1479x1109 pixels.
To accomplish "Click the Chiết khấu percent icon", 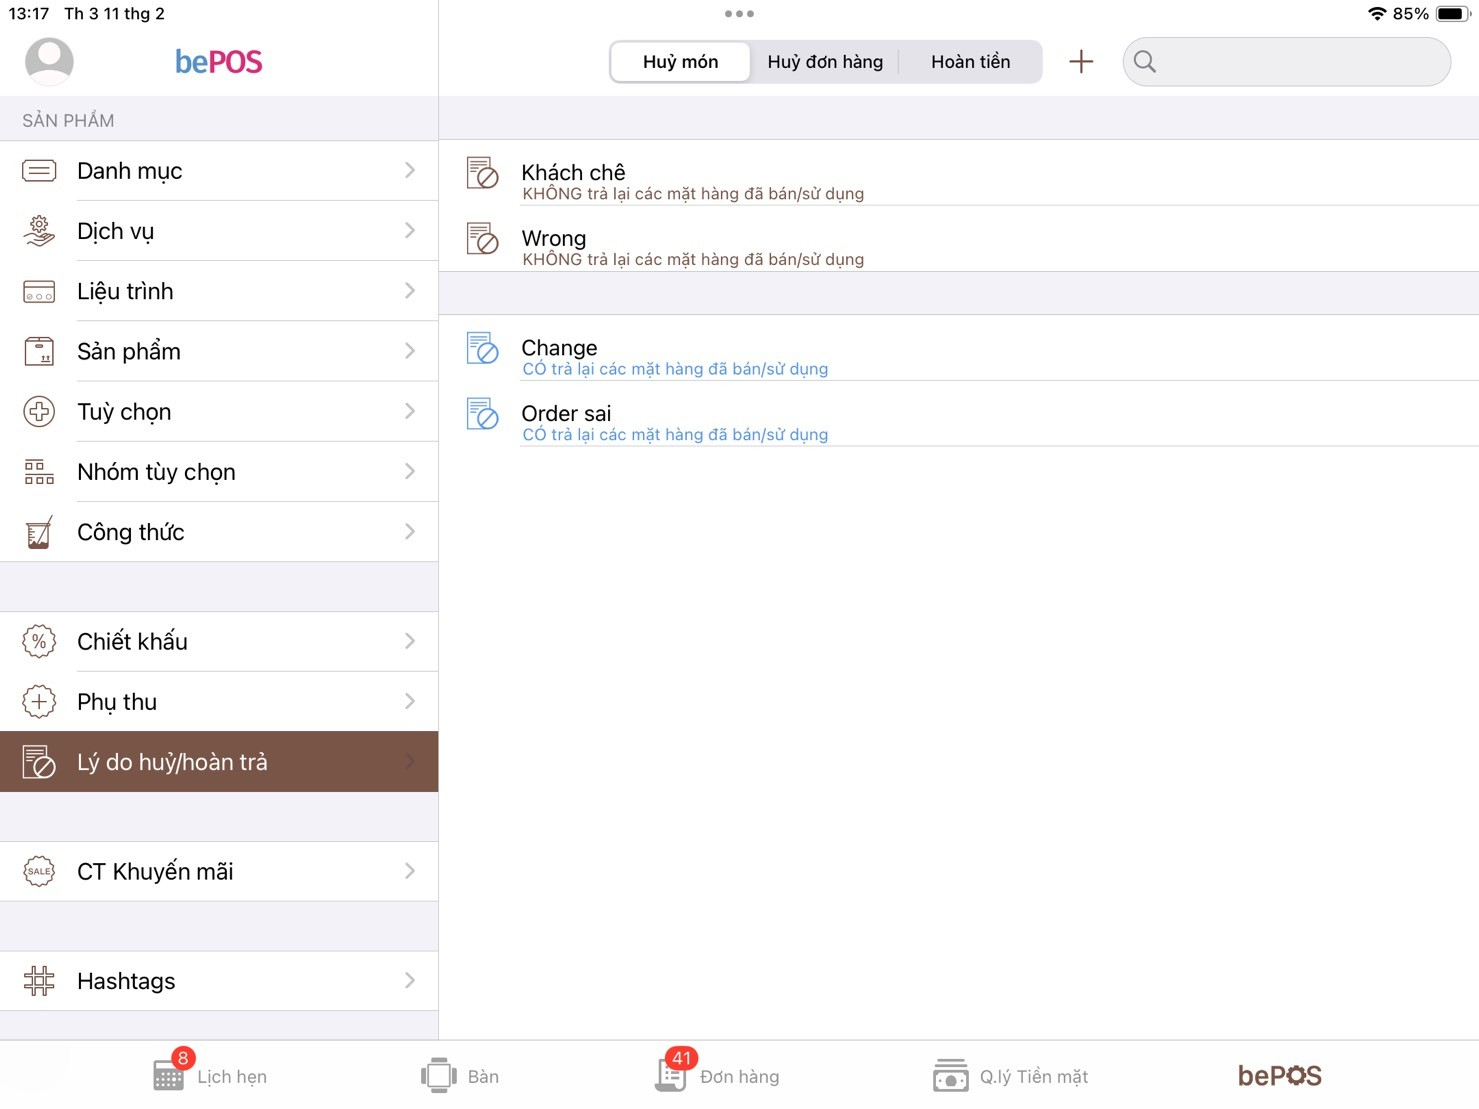I will tap(39, 641).
